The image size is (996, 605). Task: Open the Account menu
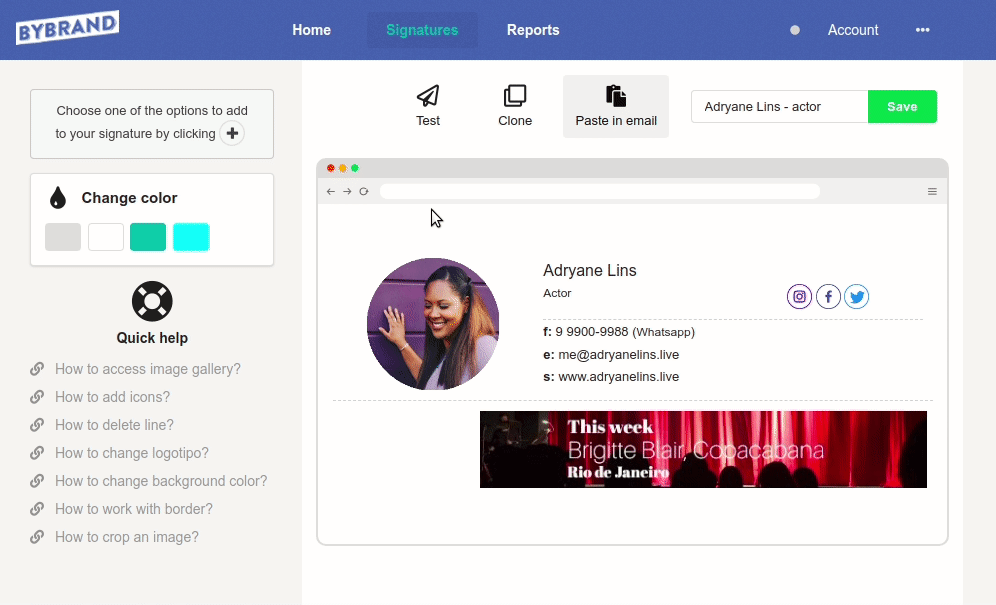pos(852,30)
